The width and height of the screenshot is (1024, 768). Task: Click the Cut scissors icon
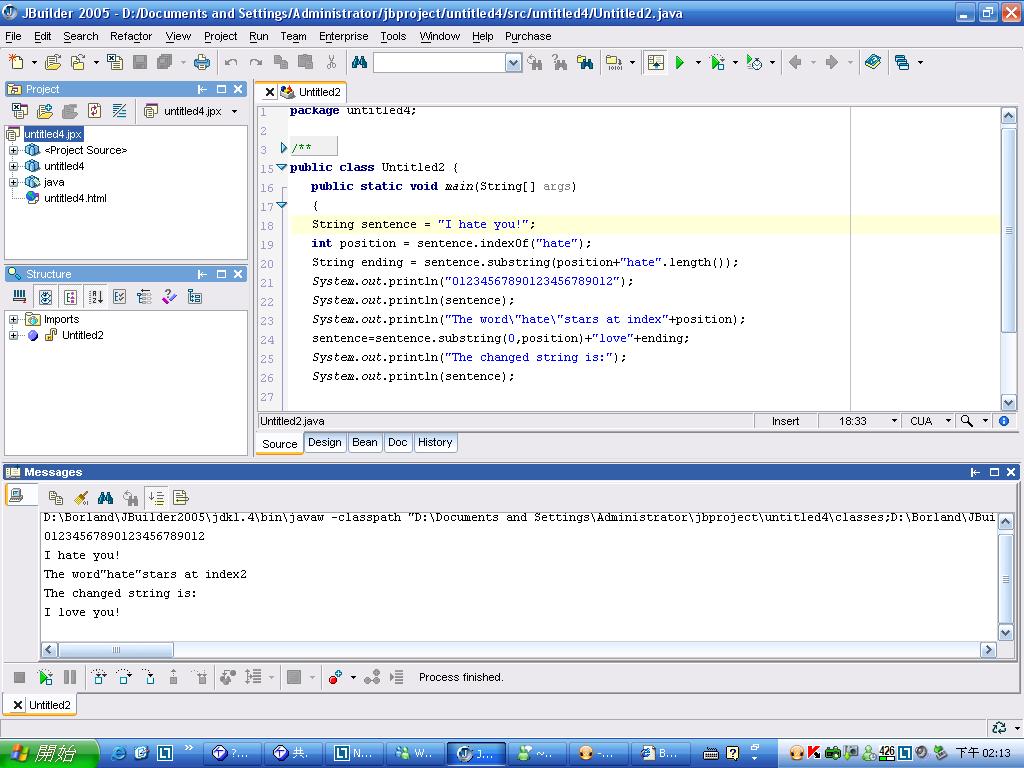click(331, 62)
